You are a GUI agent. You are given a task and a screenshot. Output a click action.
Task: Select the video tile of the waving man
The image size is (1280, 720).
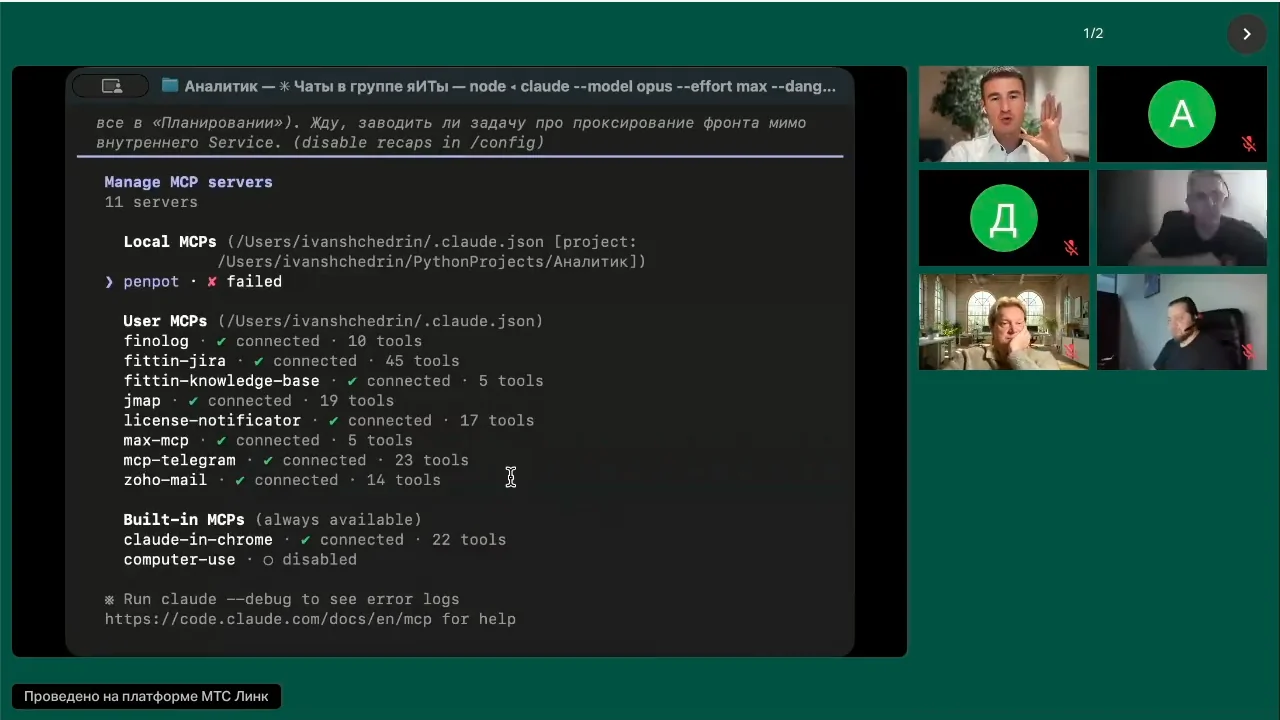(x=1004, y=114)
